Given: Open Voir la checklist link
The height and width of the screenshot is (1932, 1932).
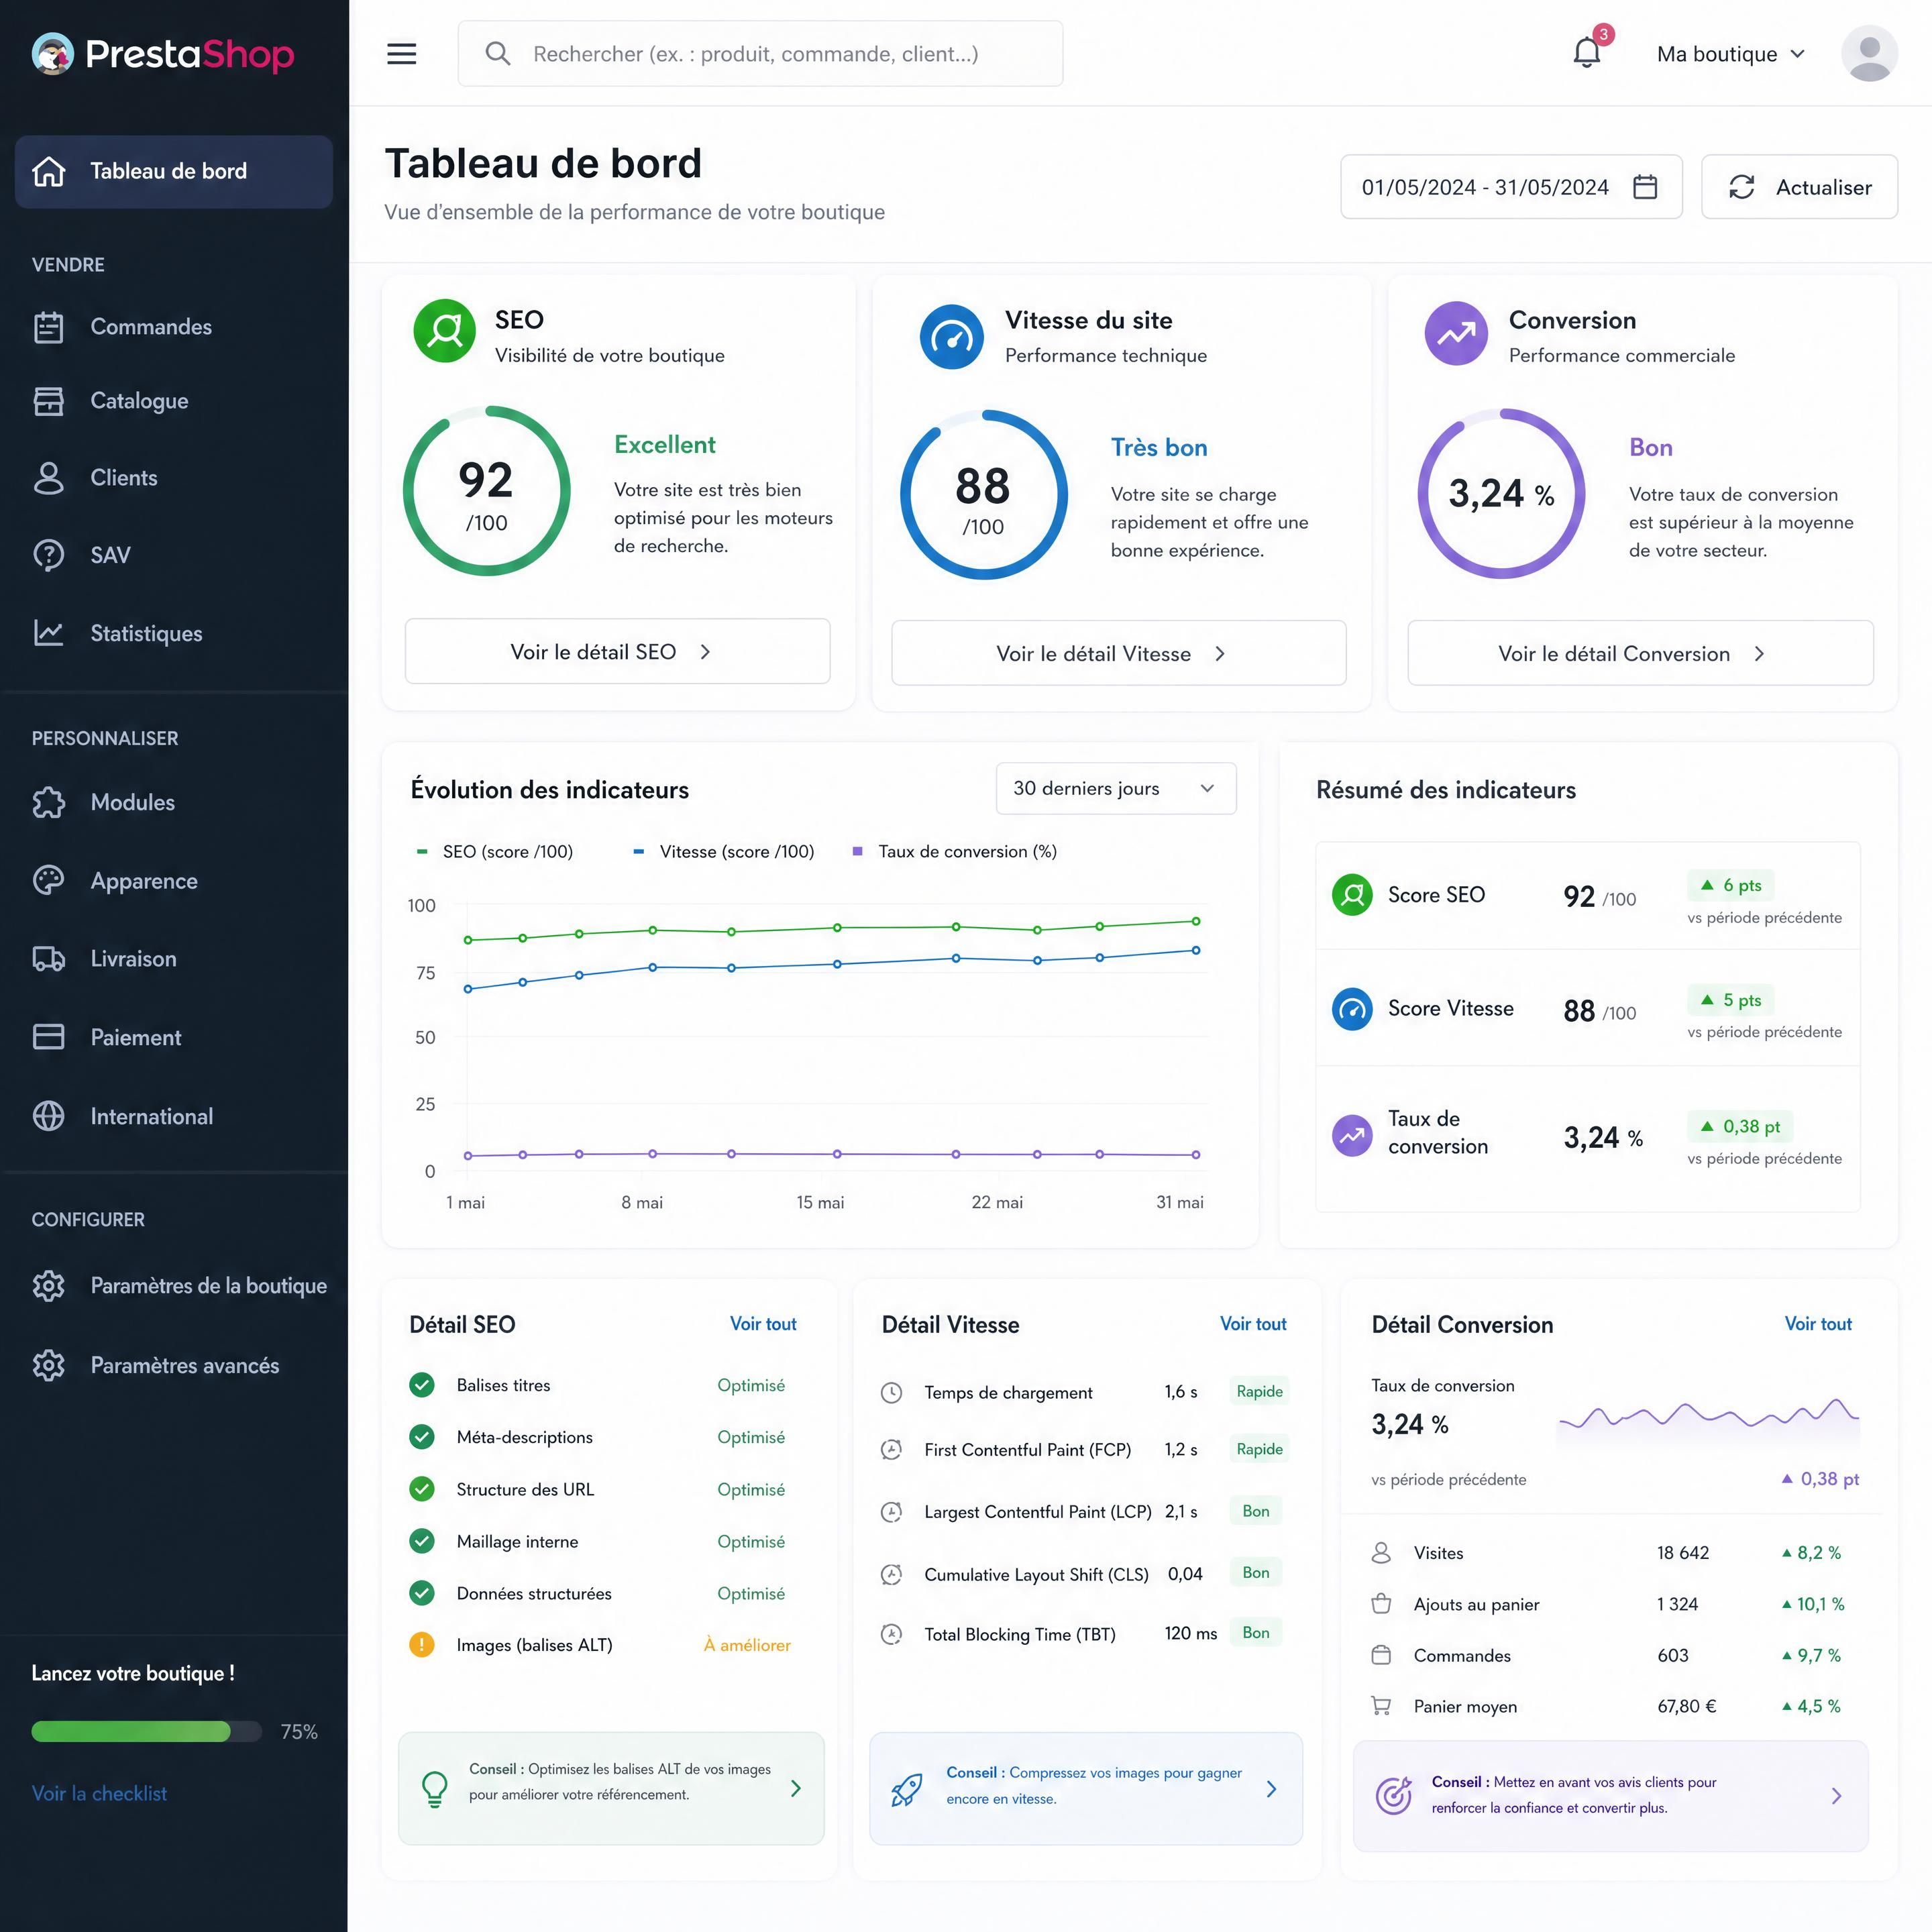Looking at the screenshot, I should (x=99, y=1794).
